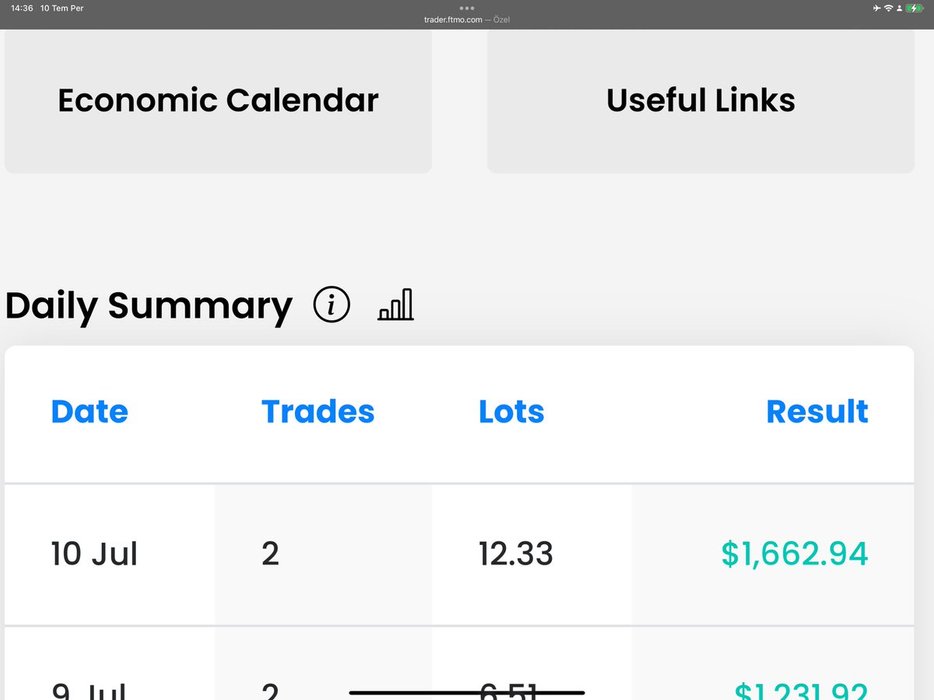Sort table by Trades column header

318,412
